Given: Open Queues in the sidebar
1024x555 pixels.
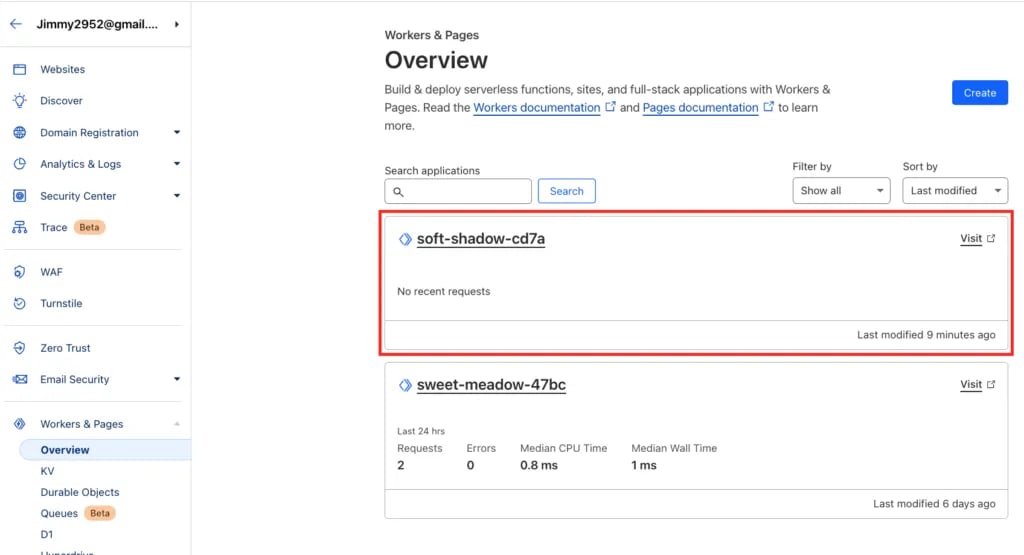Looking at the screenshot, I should point(59,513).
